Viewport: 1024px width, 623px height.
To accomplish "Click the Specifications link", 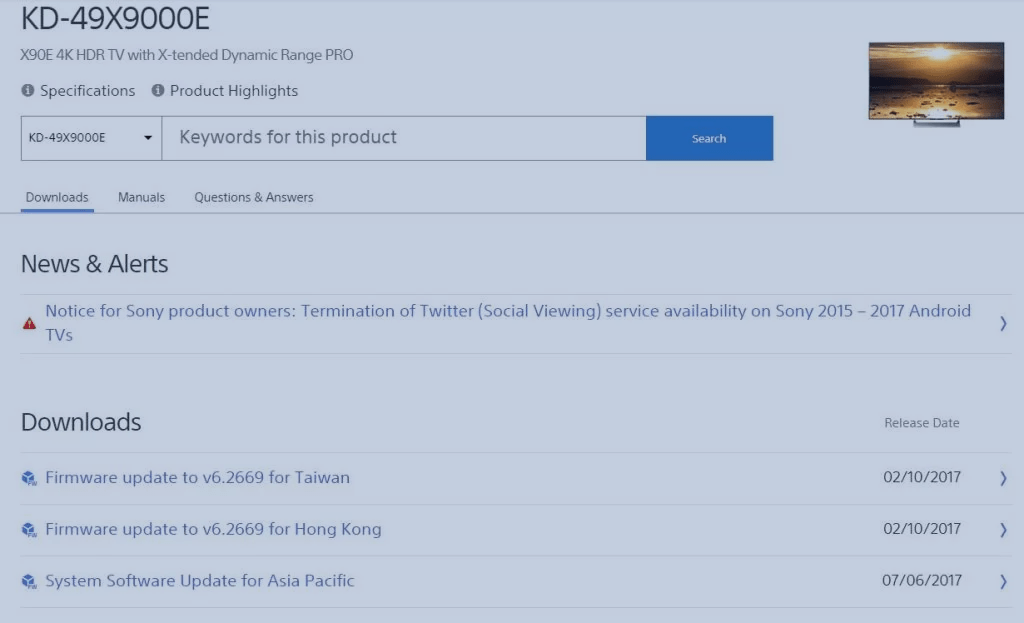I will click(86, 90).
